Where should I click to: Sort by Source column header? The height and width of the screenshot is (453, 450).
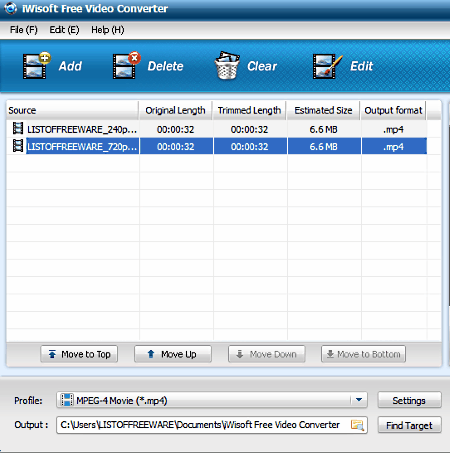pos(72,110)
